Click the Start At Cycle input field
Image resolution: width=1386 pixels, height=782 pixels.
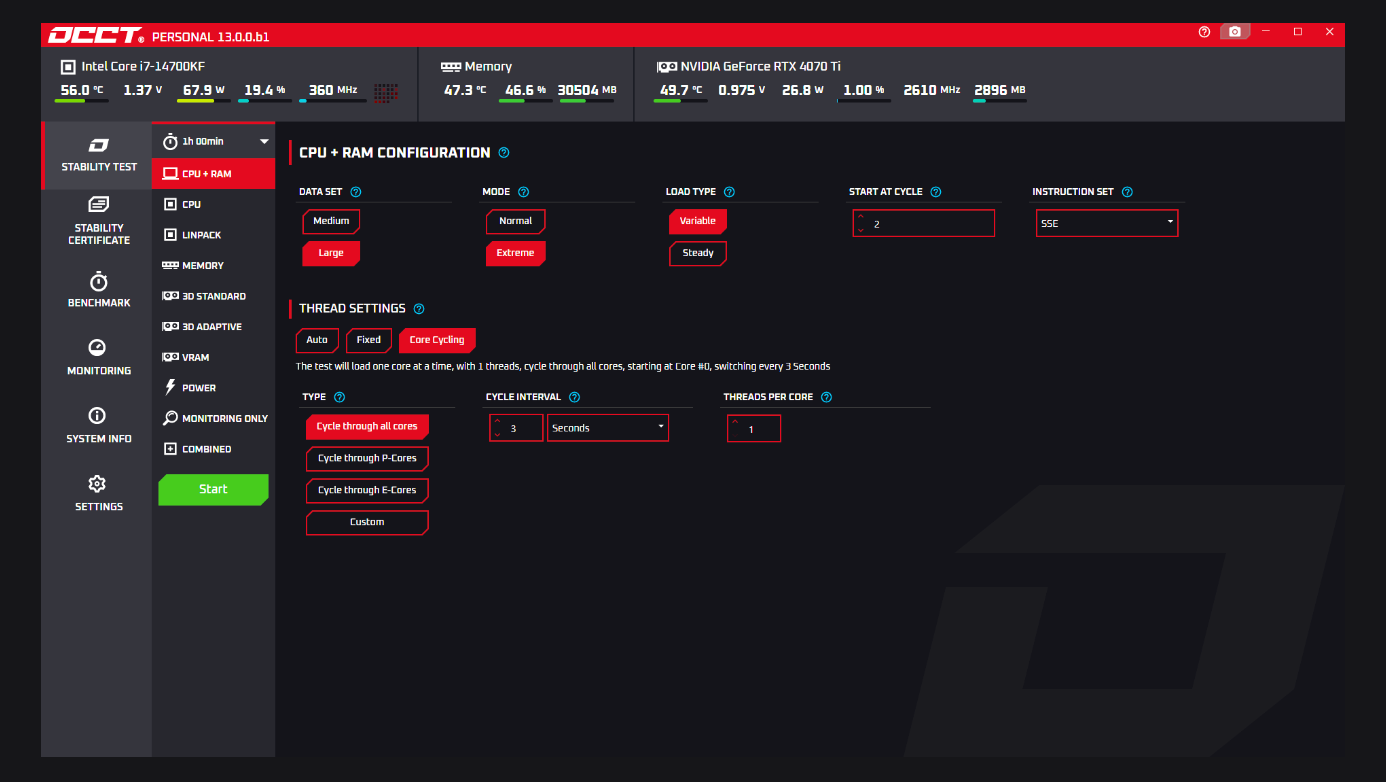(924, 224)
